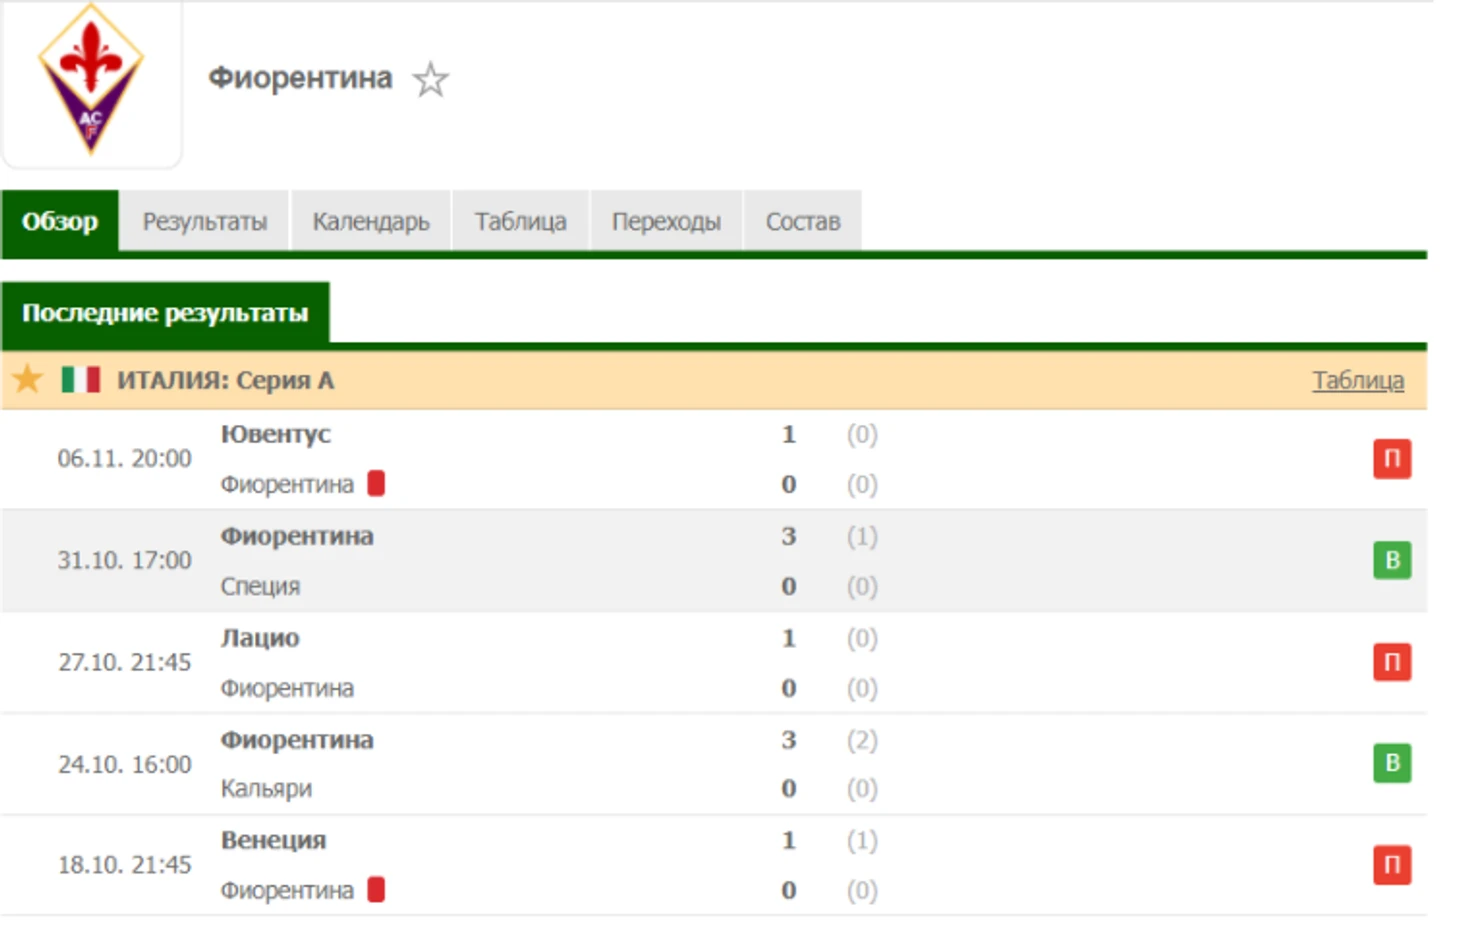Click the green В badge for Специя match
The height and width of the screenshot is (939, 1460).
click(x=1391, y=560)
